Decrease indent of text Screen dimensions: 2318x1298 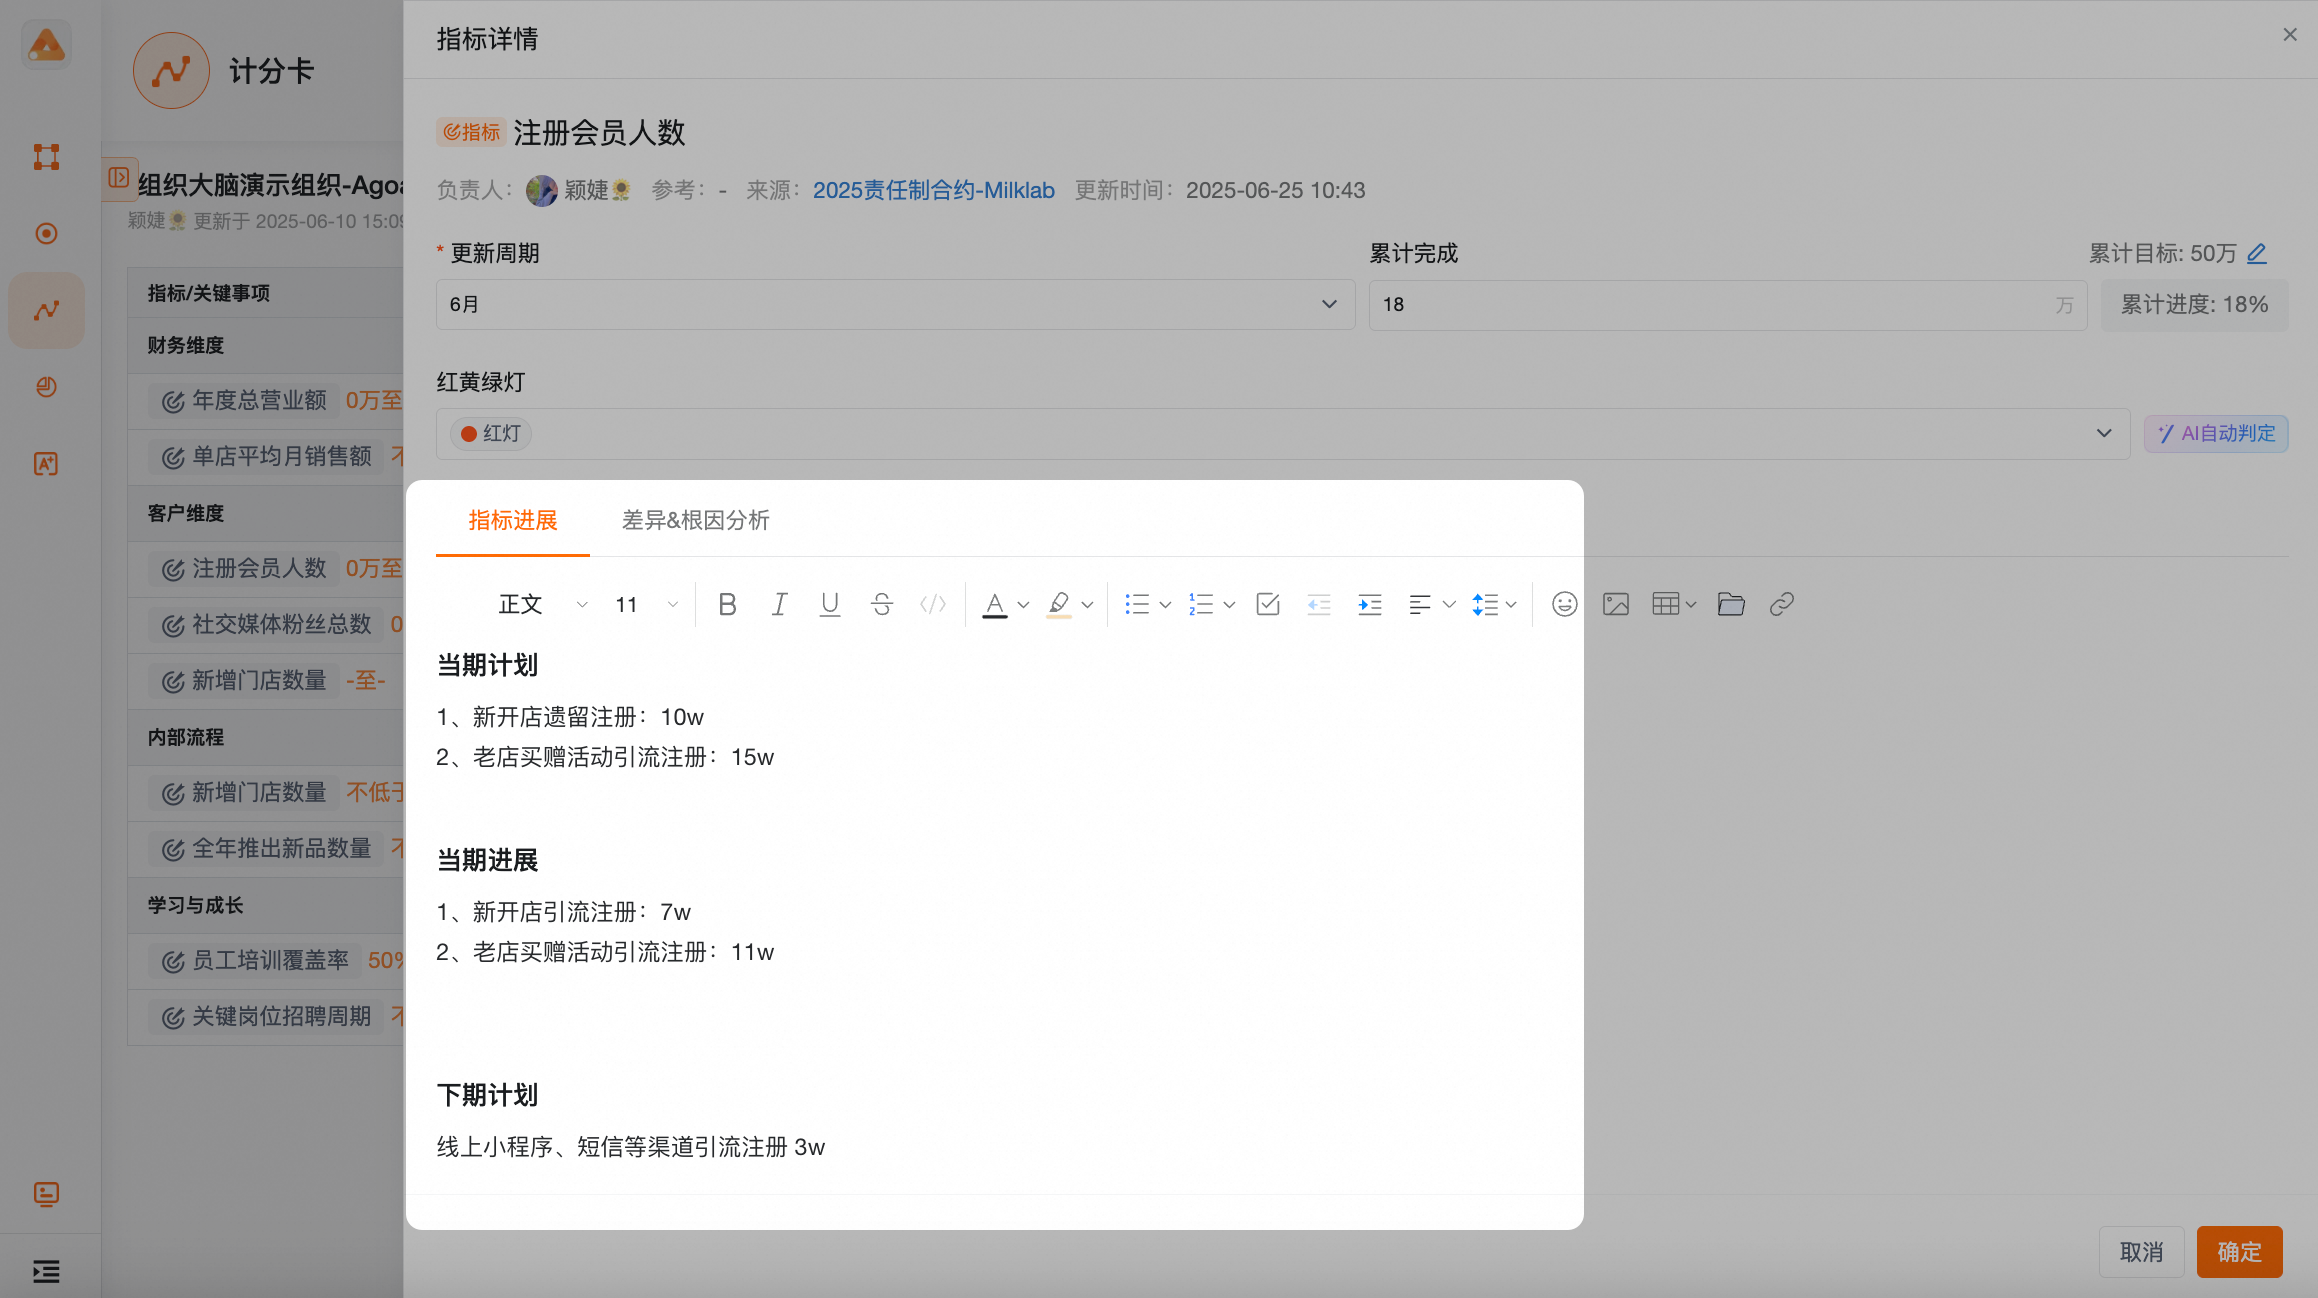(x=1319, y=604)
